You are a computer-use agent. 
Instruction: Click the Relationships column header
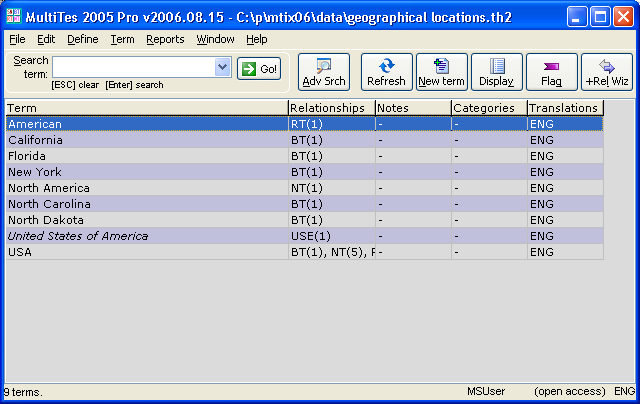pos(332,108)
